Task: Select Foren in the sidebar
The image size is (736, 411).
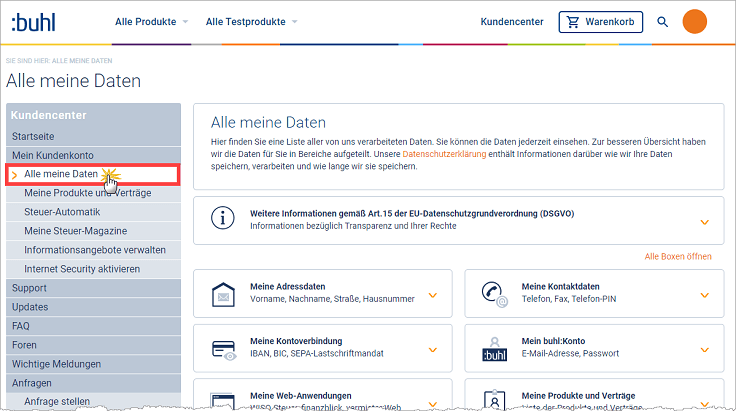Action: [93, 345]
